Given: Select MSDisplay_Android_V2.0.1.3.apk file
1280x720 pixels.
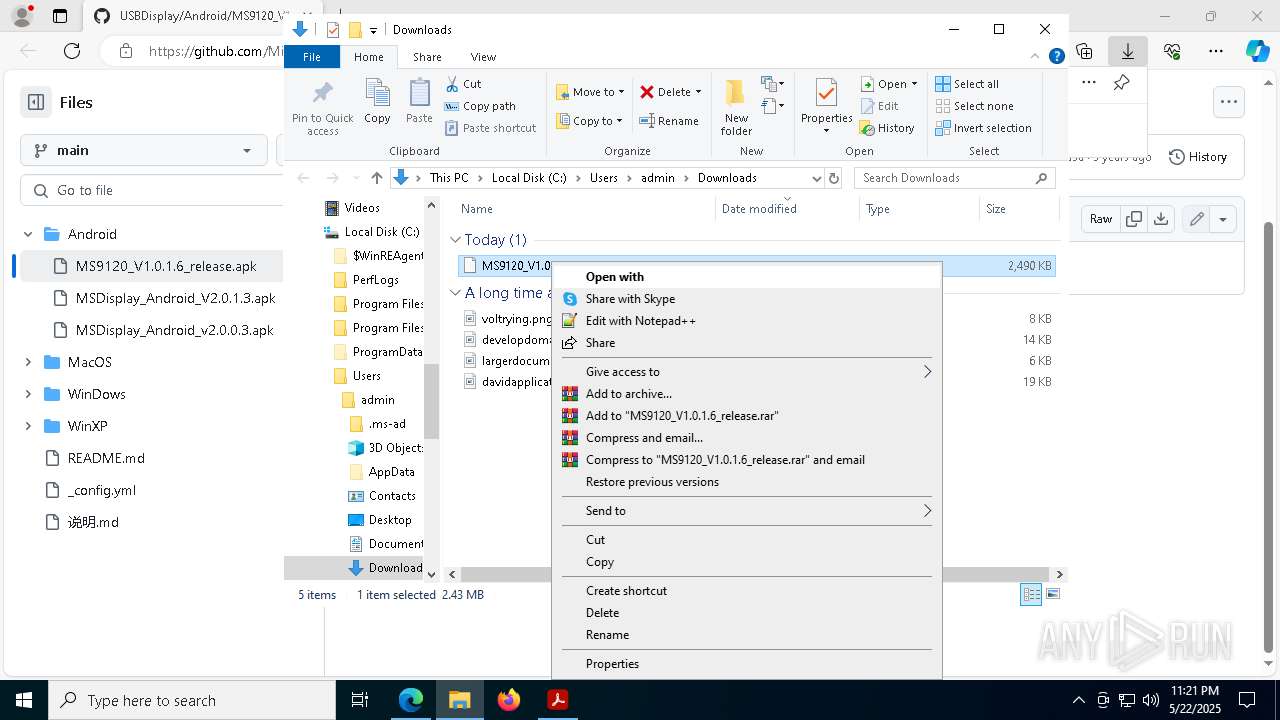Looking at the screenshot, I should [x=176, y=298].
